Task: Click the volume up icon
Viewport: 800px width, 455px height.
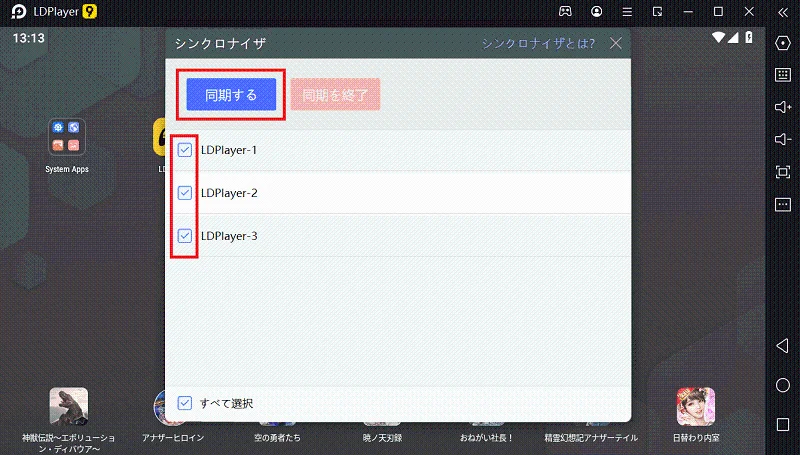Action: 783,107
